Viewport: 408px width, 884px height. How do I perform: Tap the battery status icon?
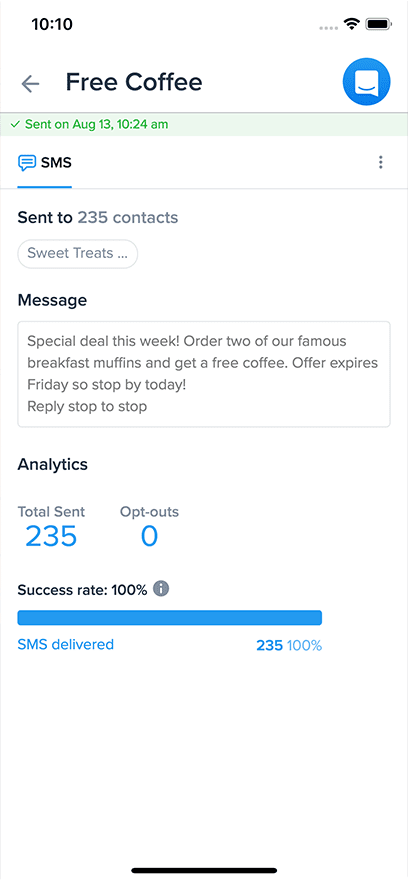379,24
